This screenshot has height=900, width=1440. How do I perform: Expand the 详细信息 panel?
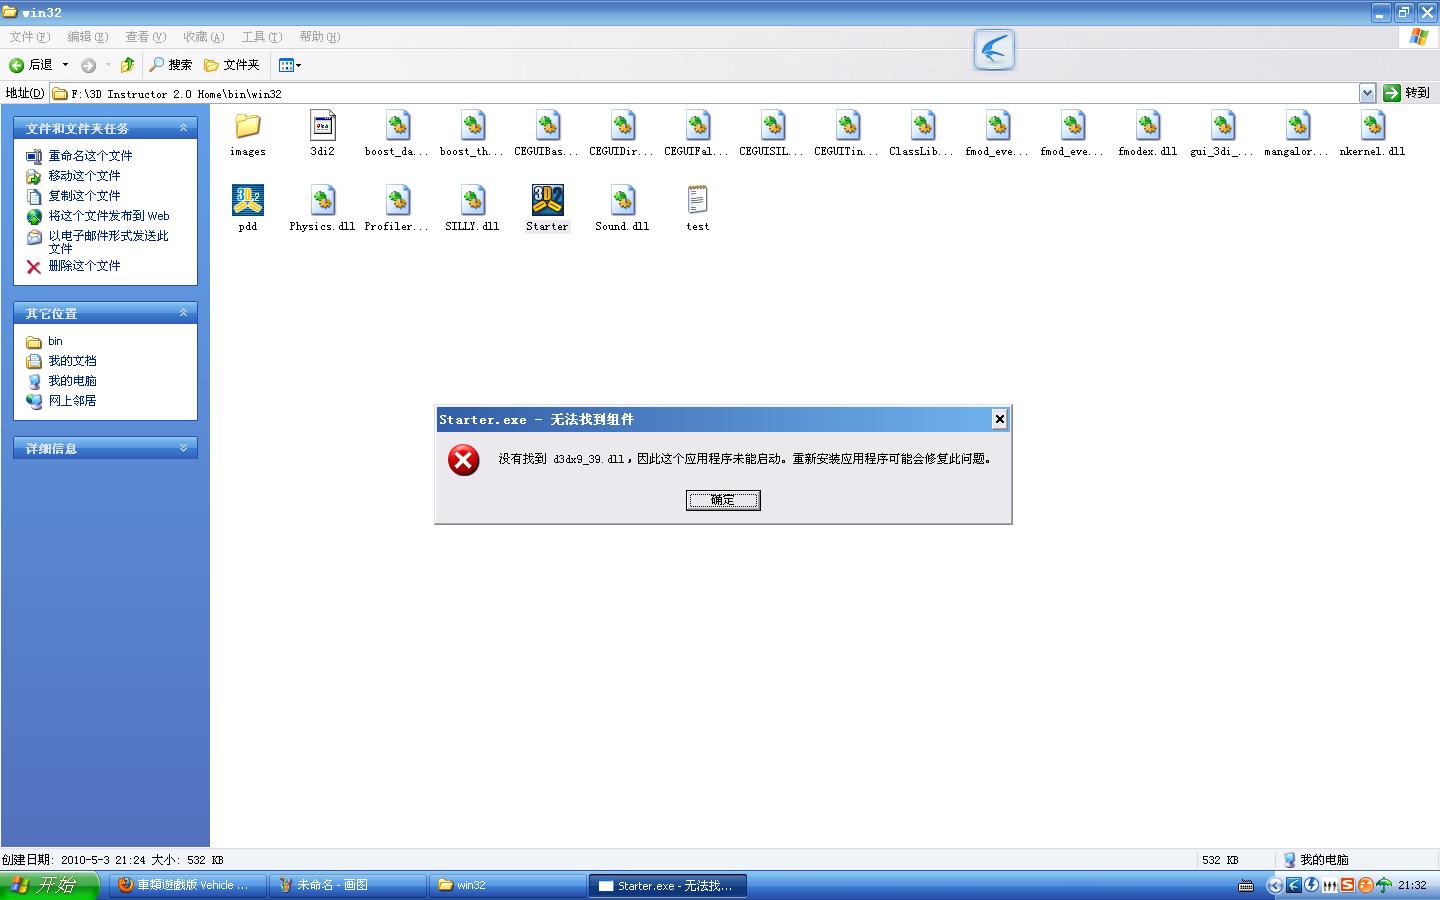coord(183,448)
